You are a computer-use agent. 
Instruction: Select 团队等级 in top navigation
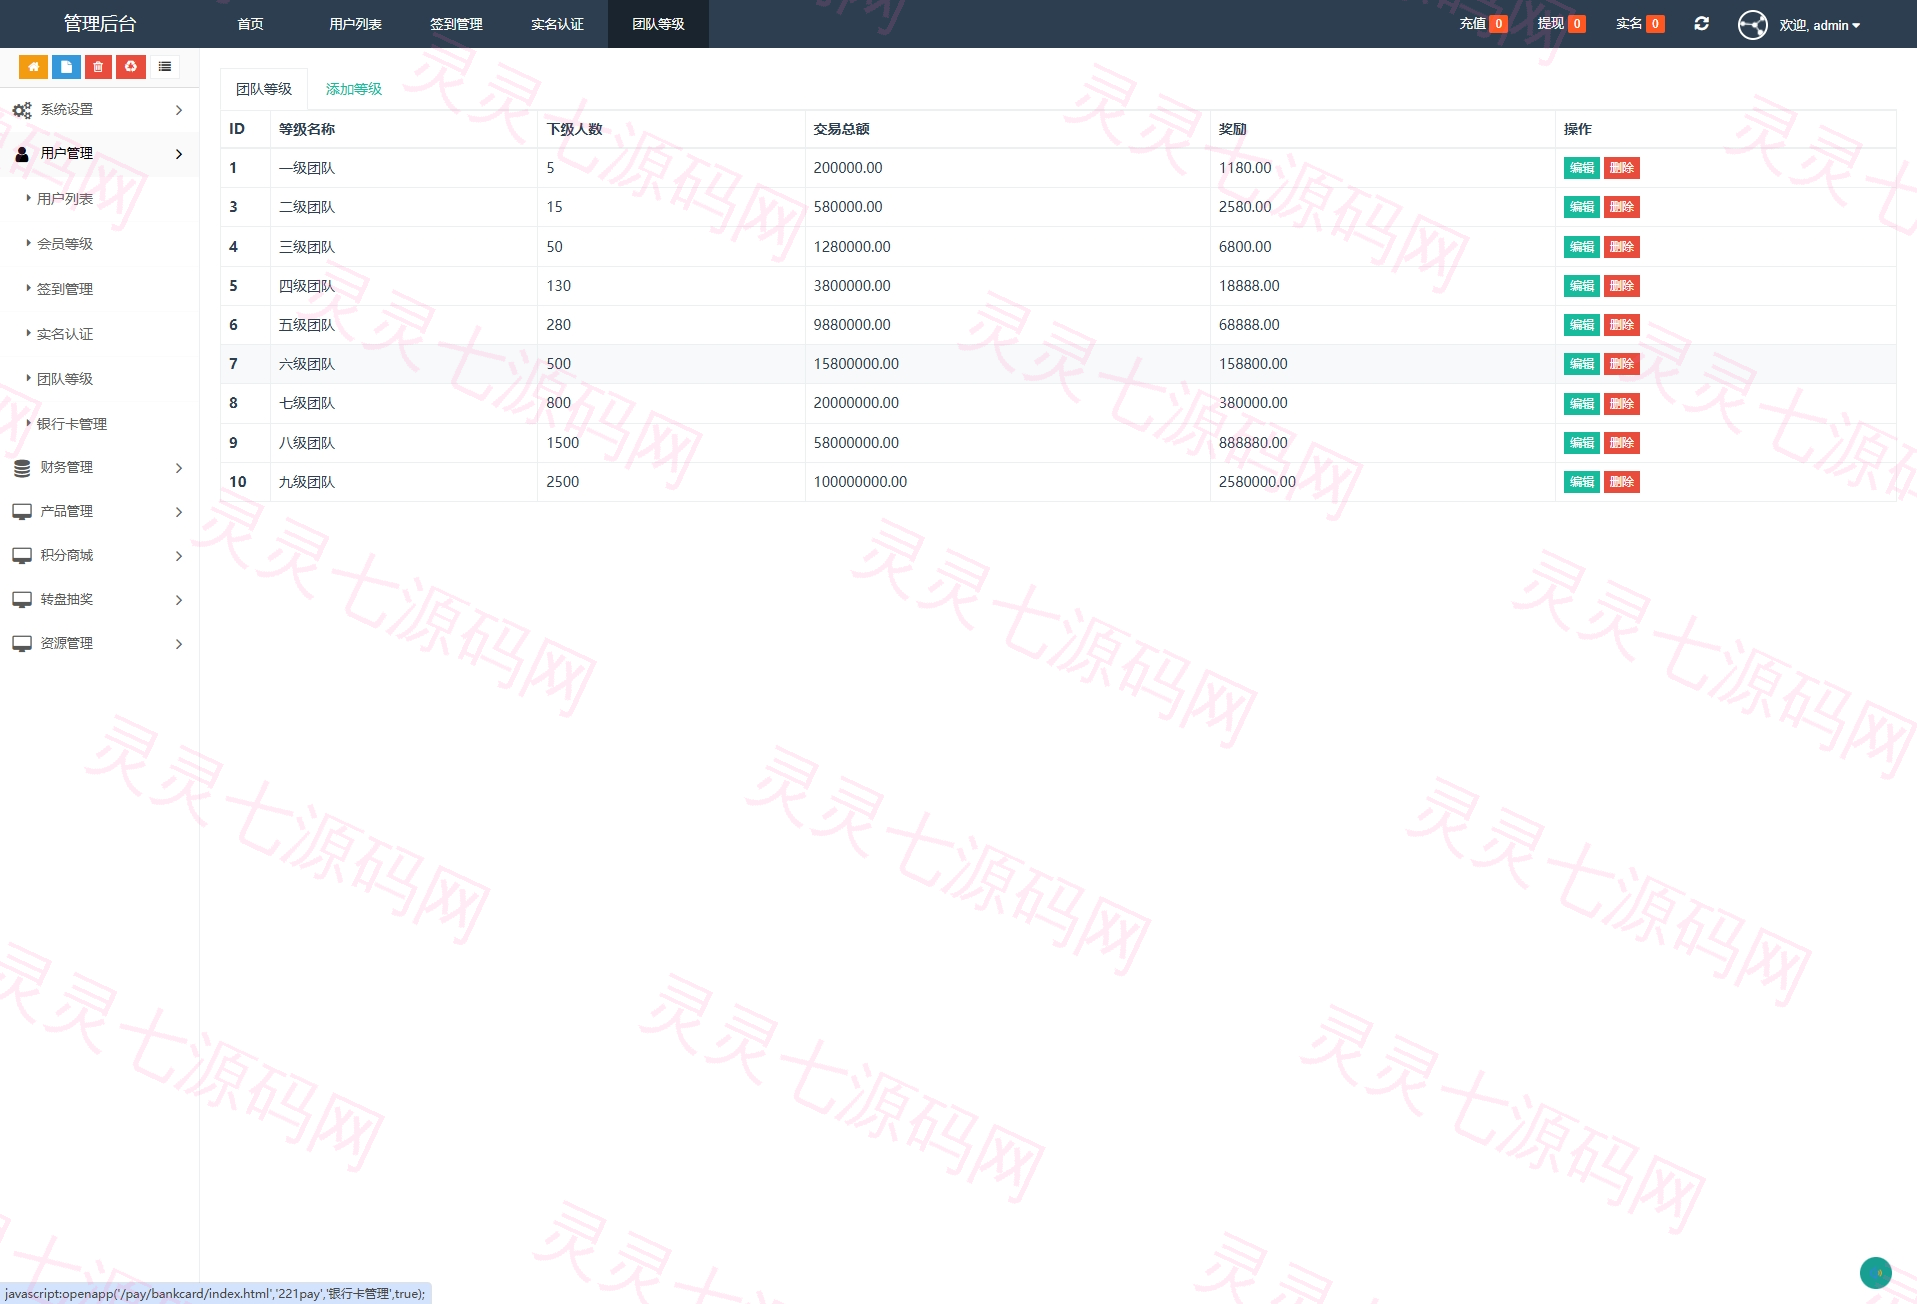(x=658, y=24)
